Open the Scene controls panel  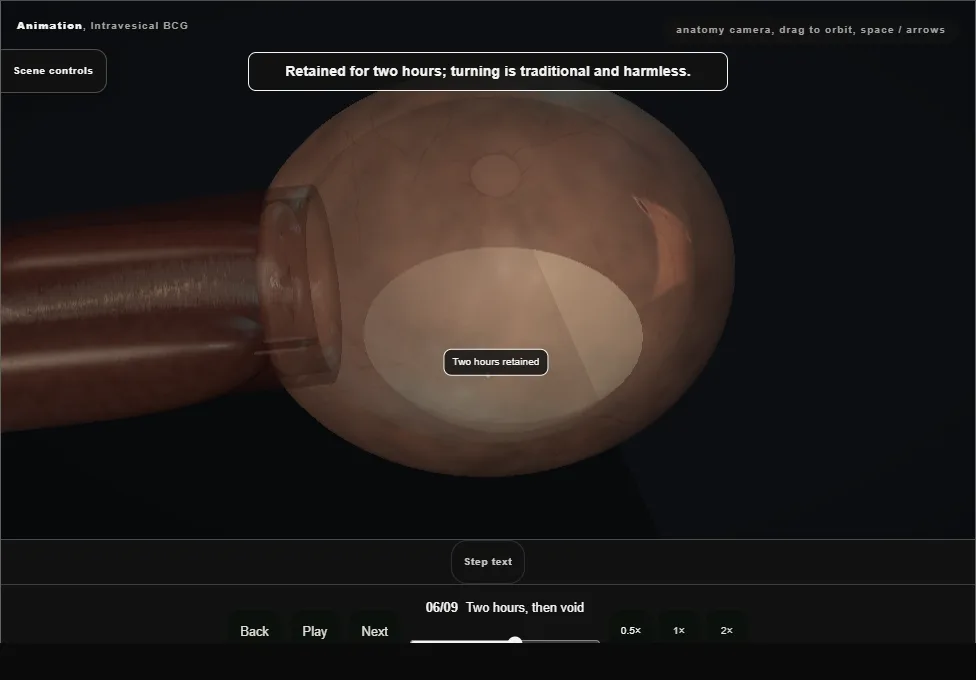[x=54, y=71]
